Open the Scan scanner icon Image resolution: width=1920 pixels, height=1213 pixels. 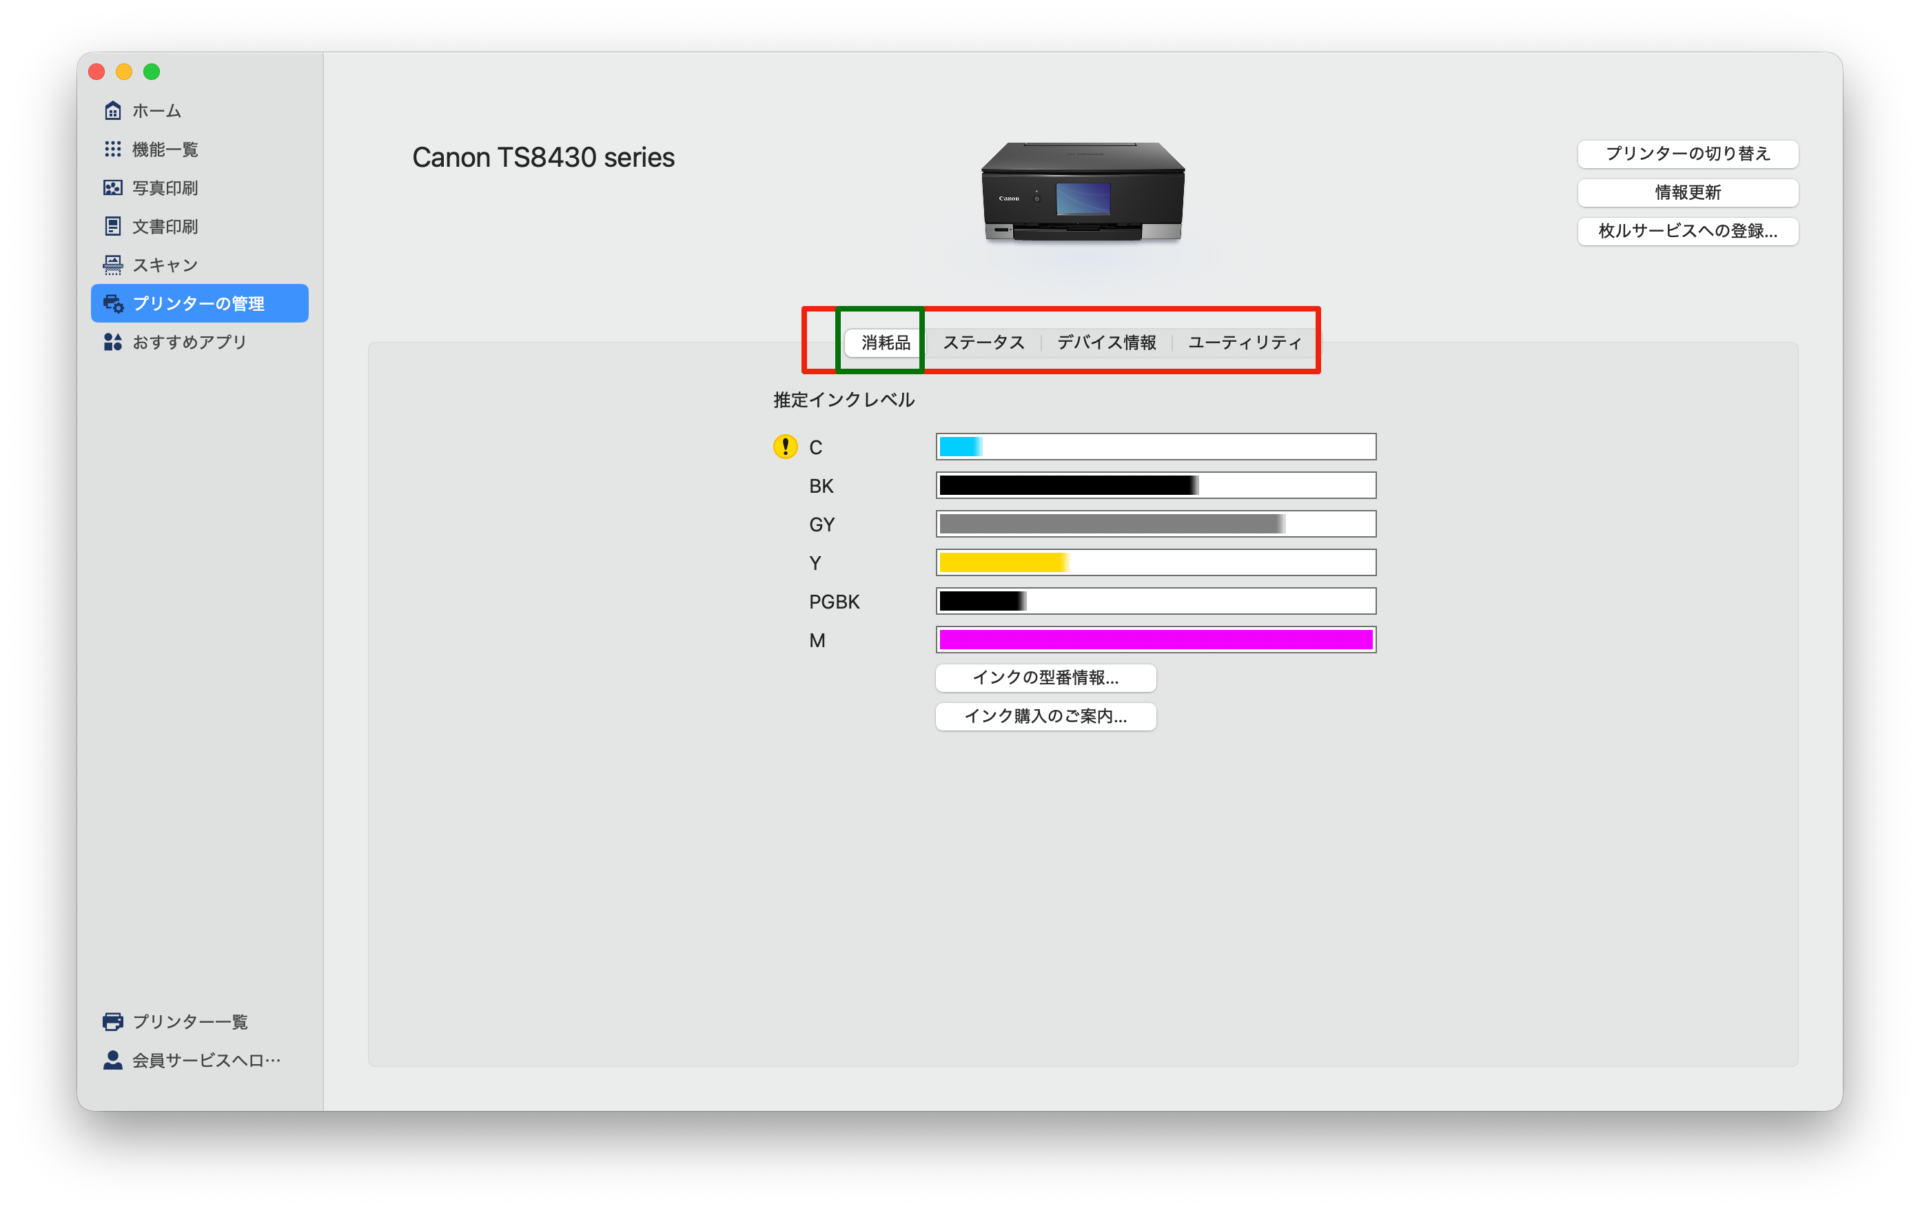113,265
